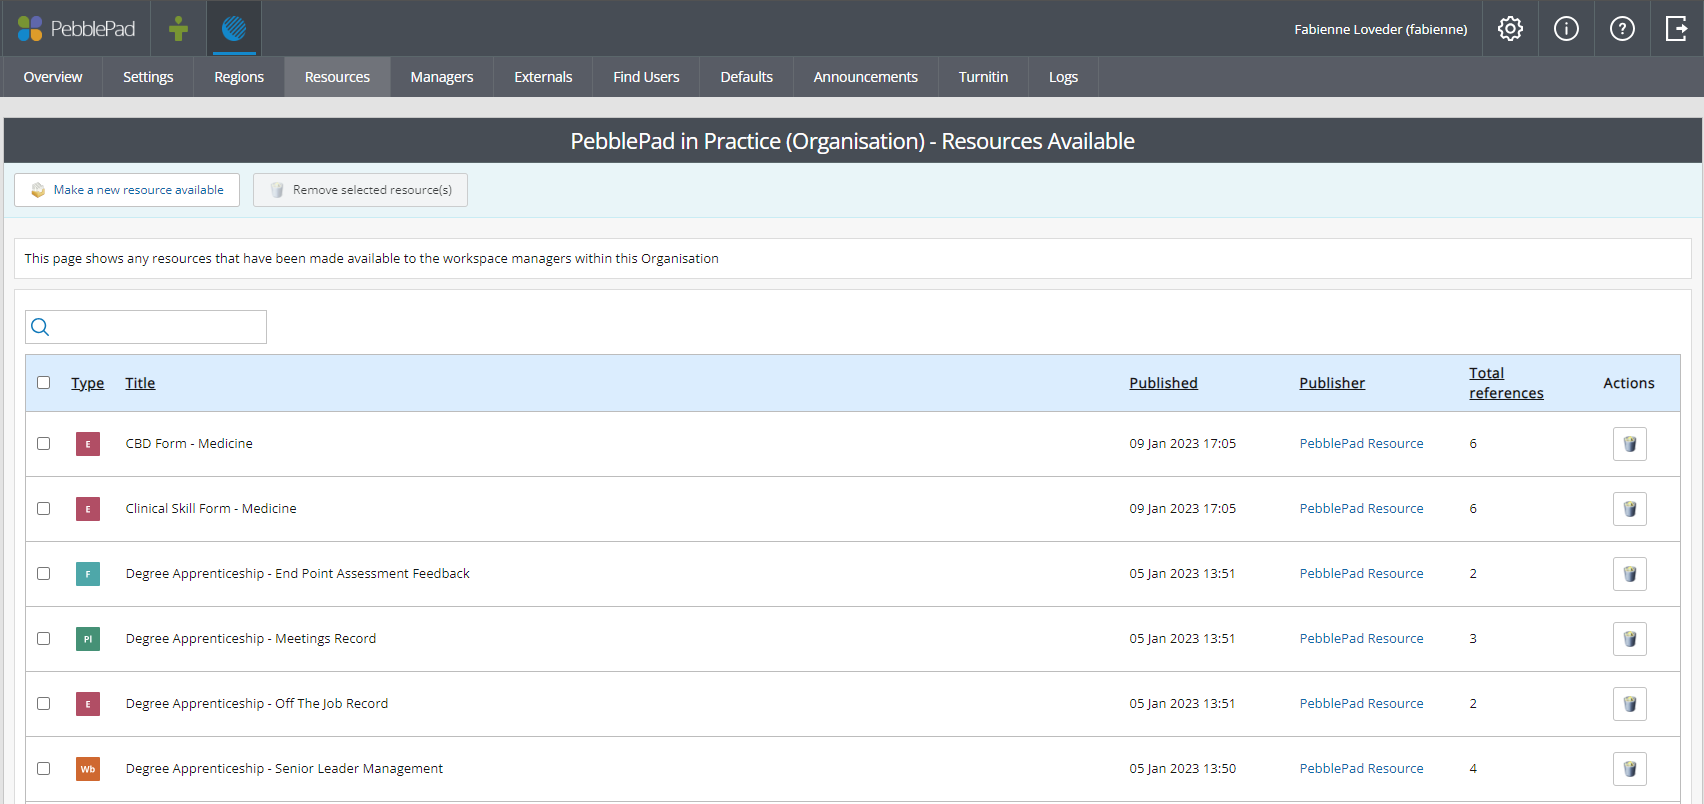This screenshot has width=1704, height=804.
Task: Open the Announcements tab
Action: point(866,77)
